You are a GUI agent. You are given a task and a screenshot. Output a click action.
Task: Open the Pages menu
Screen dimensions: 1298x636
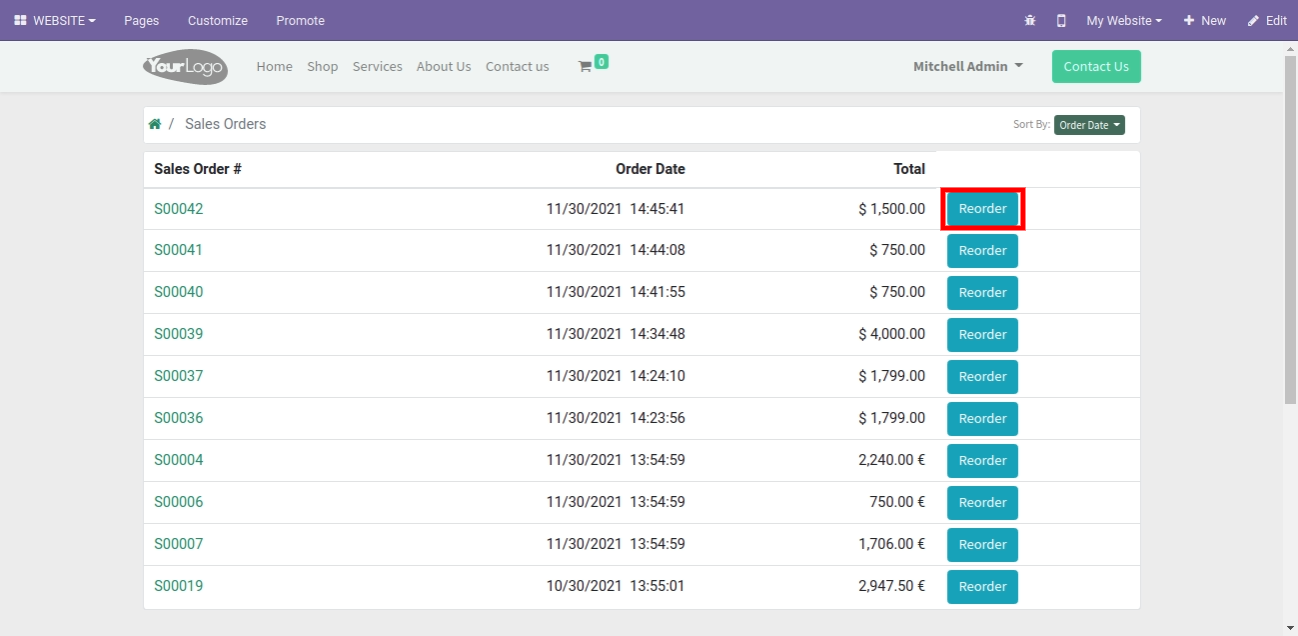141,20
